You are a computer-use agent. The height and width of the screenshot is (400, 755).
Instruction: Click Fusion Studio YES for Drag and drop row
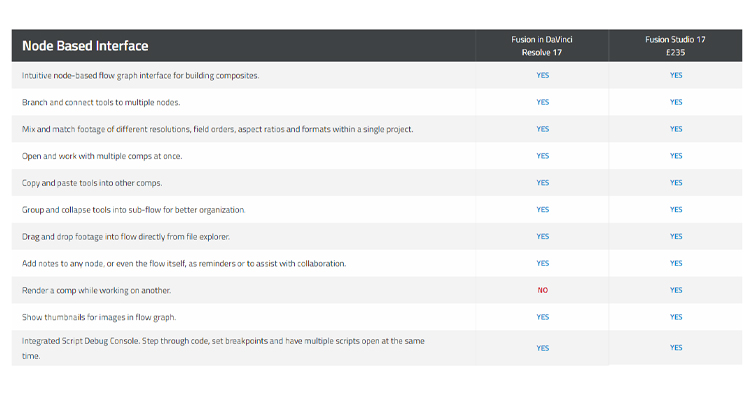point(676,237)
